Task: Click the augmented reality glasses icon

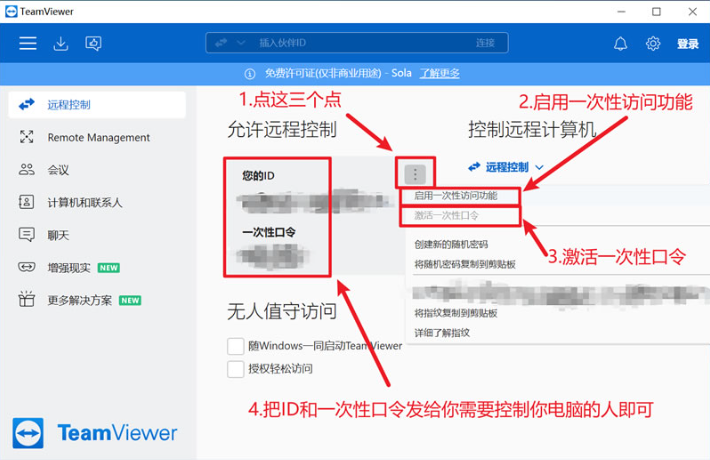Action: pos(26,267)
